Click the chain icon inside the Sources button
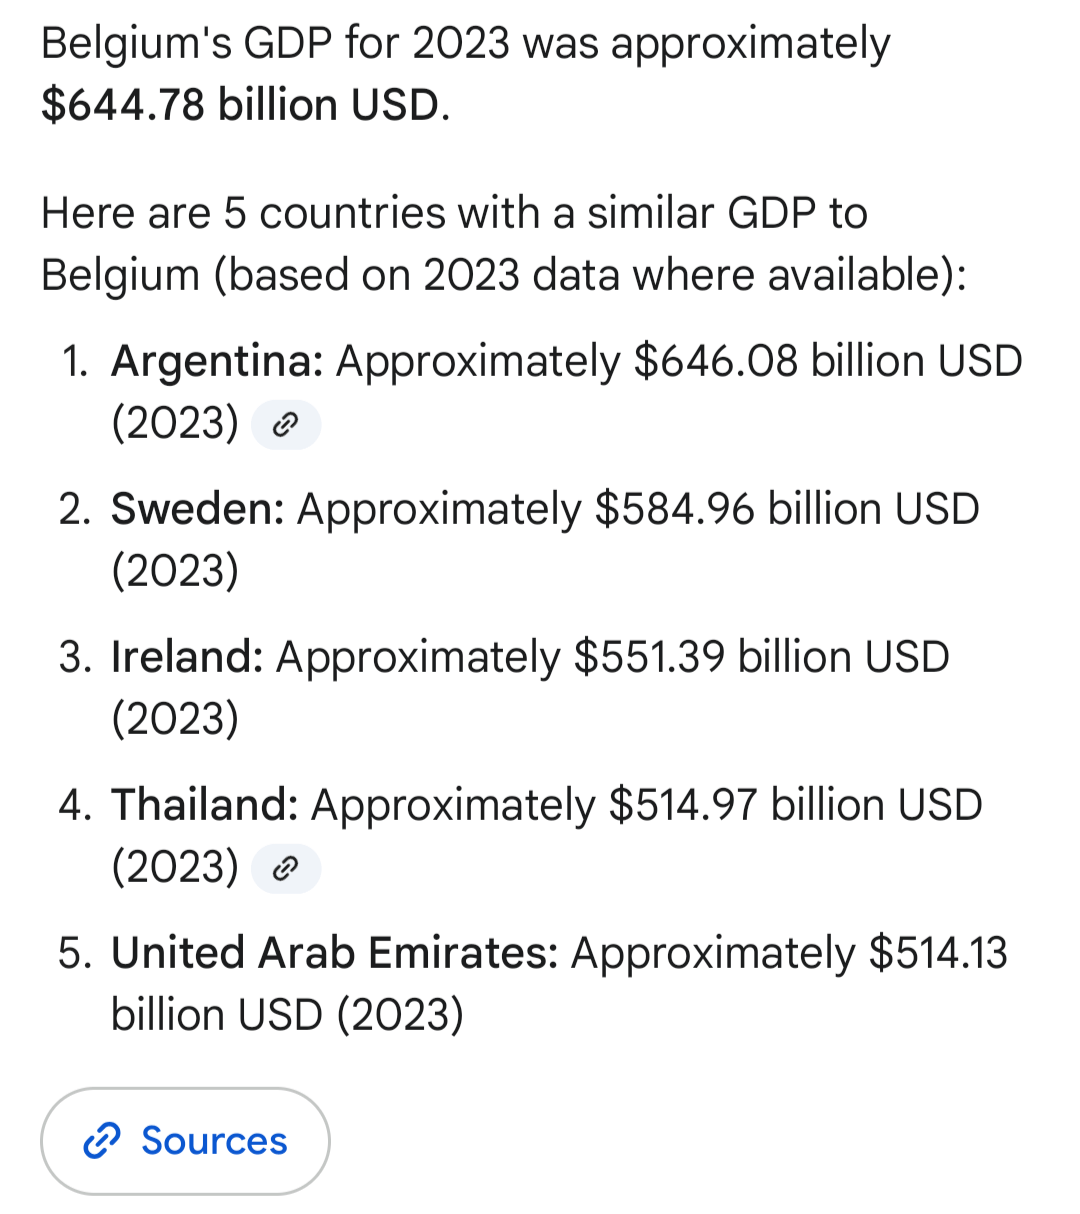Screen dimensions: 1080x1214 (x=102, y=1141)
